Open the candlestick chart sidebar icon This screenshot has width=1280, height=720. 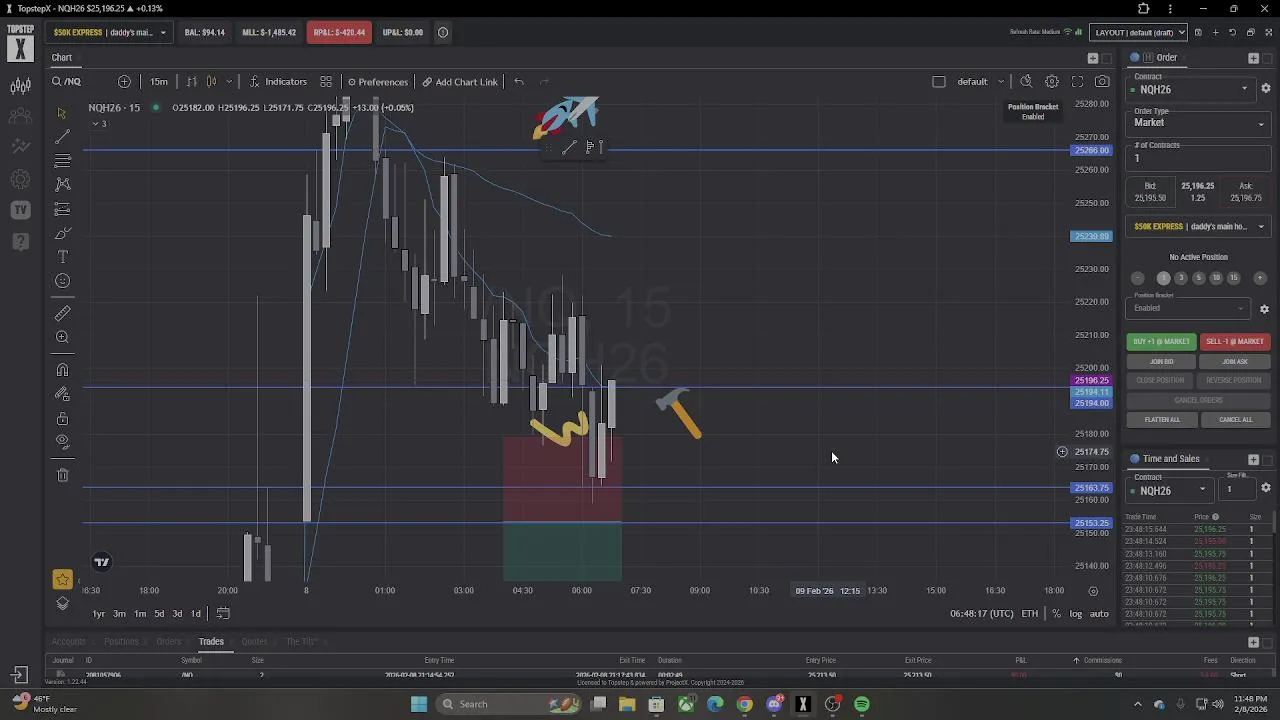pyautogui.click(x=20, y=87)
